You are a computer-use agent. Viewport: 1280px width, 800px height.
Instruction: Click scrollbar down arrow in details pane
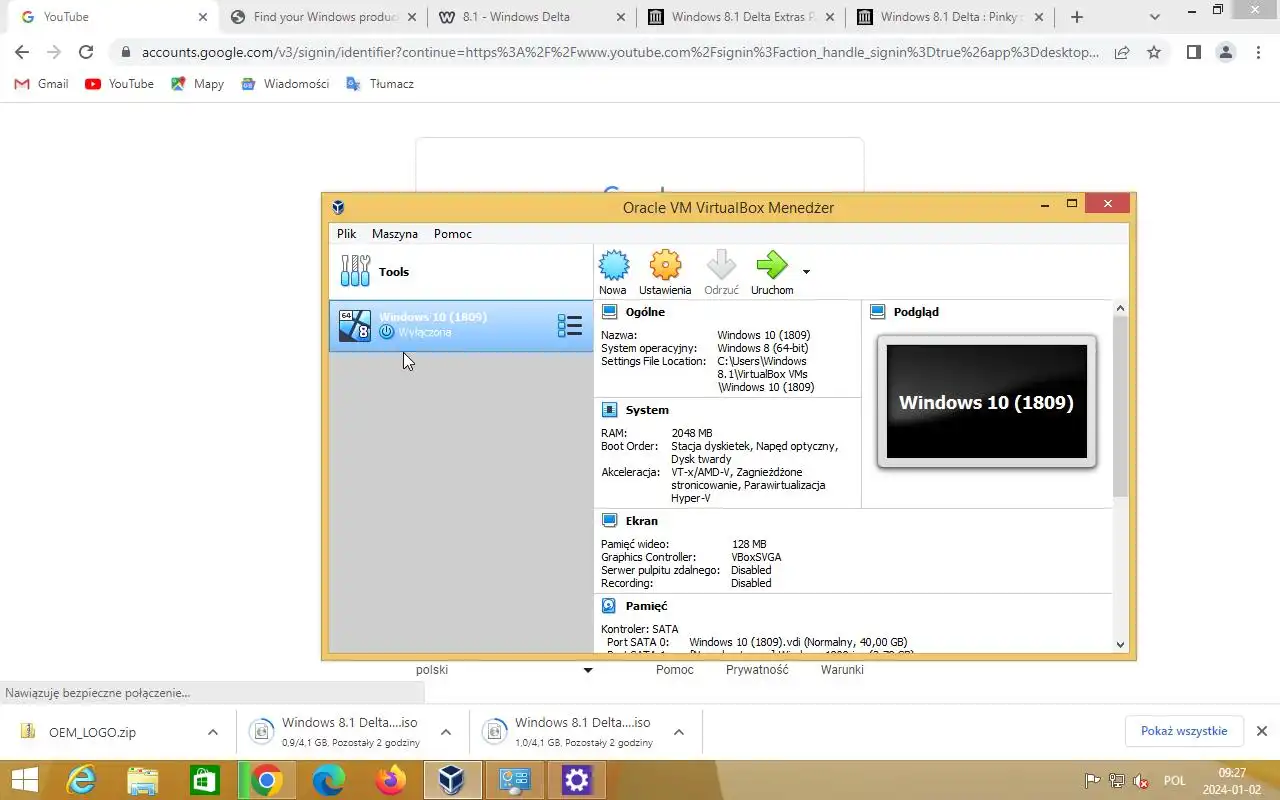tap(1120, 645)
